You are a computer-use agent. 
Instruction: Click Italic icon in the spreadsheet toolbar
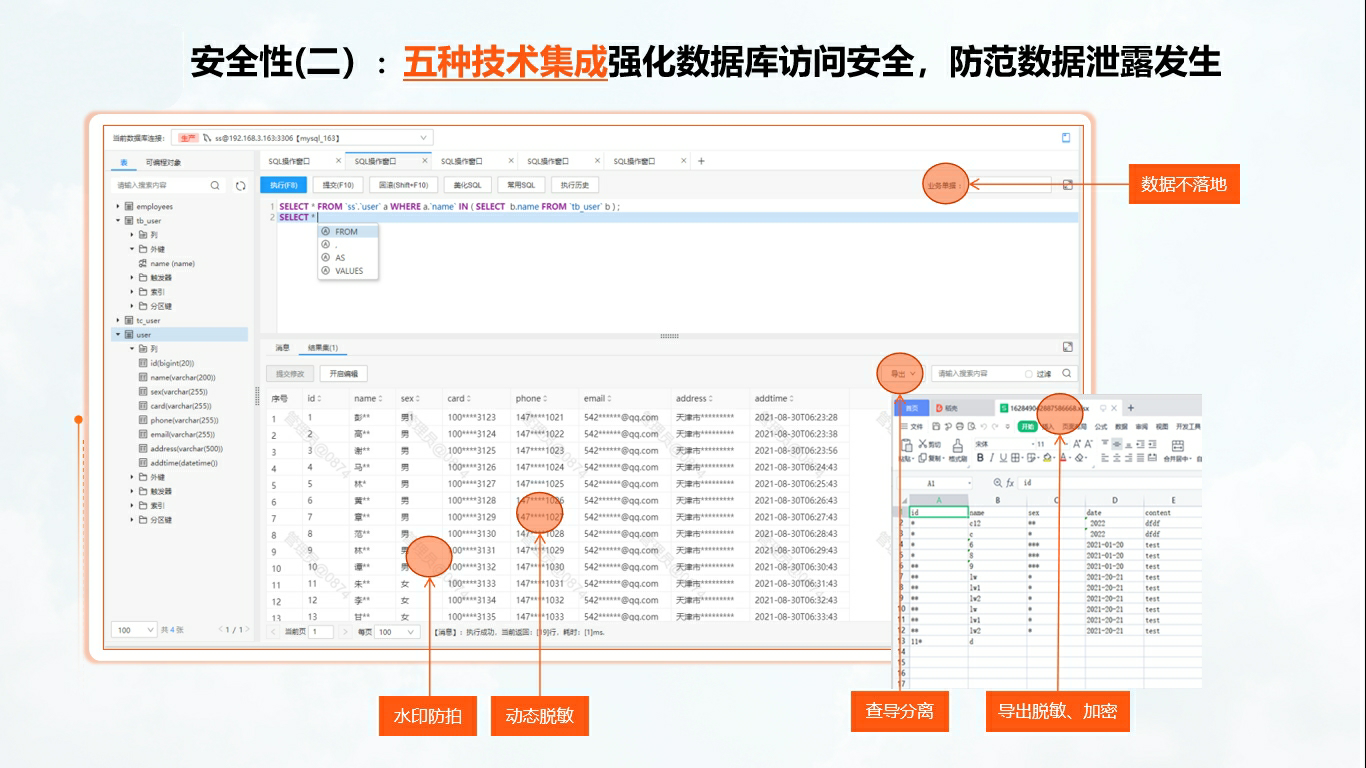point(993,458)
